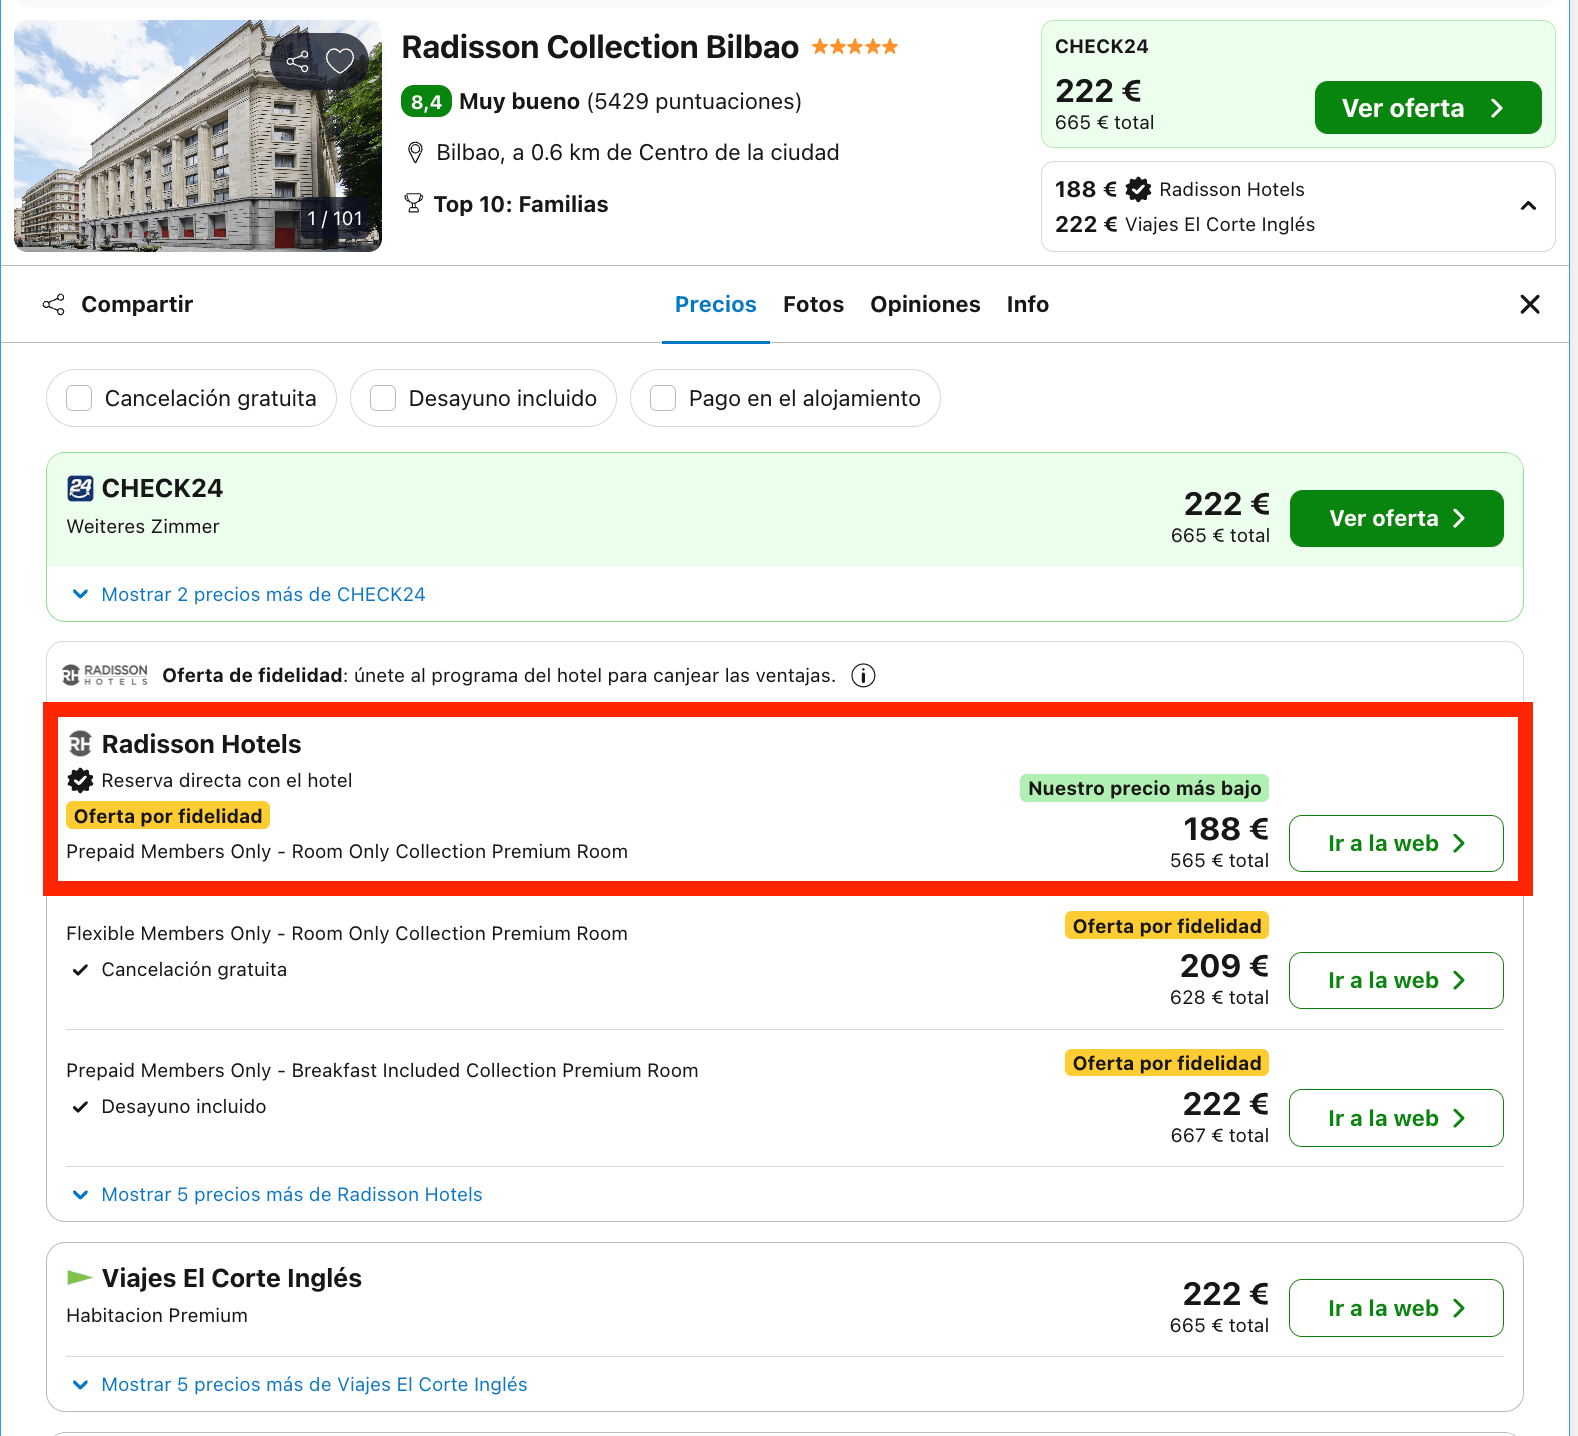Viewport: 1578px width, 1436px height.
Task: Click the 222 € Viajes El Corte Inglés summary line
Action: (1185, 224)
